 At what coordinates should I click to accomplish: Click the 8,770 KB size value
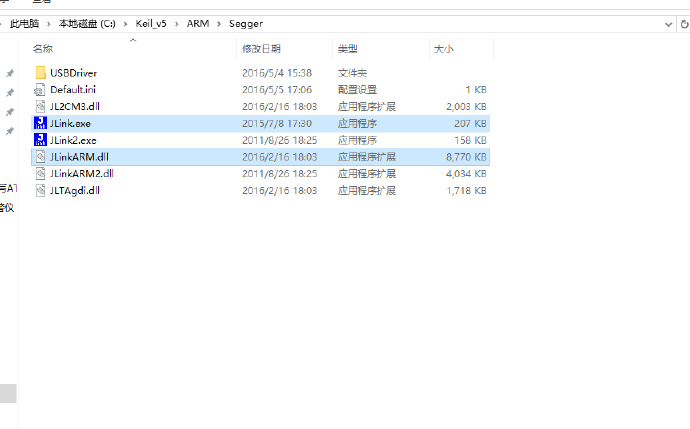click(466, 157)
